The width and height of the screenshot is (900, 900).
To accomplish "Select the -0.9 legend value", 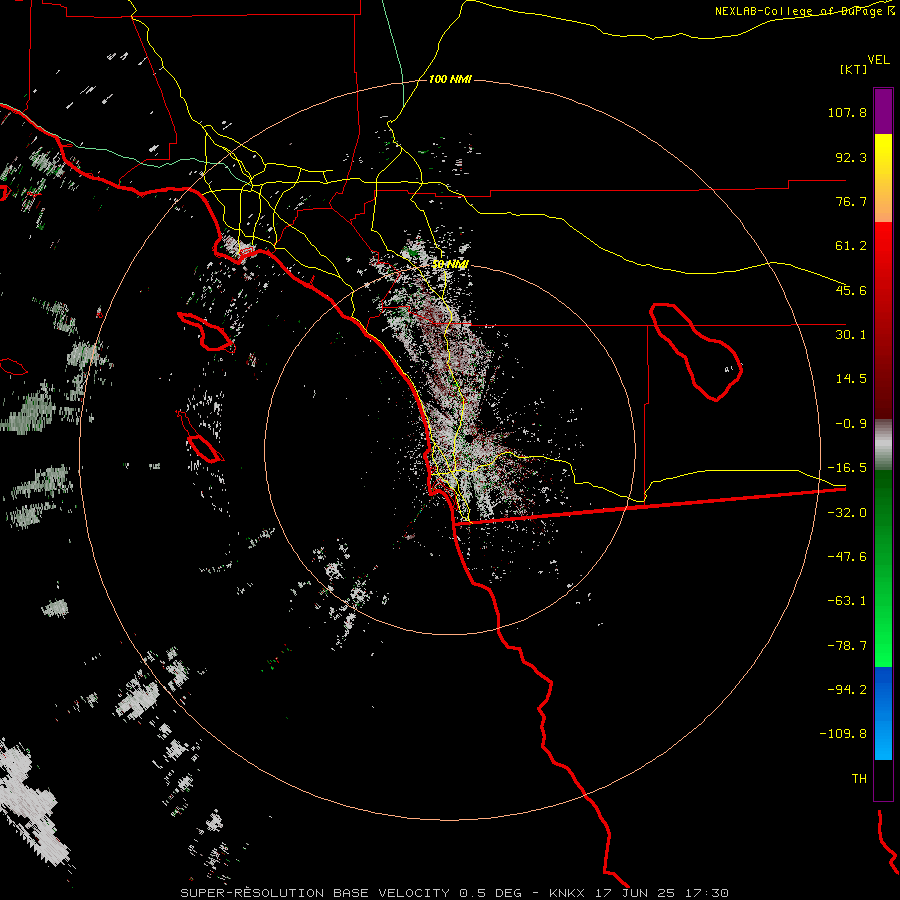I will pyautogui.click(x=851, y=424).
